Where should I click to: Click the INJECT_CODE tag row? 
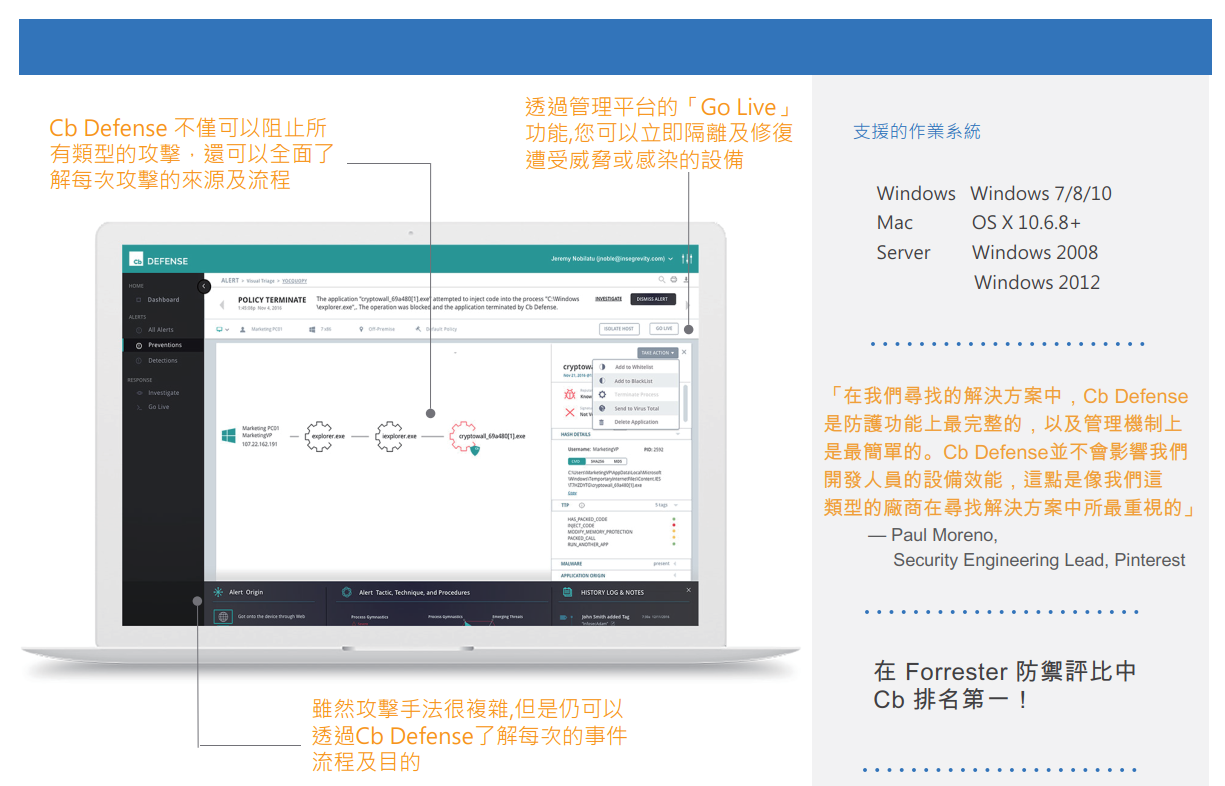[x=621, y=525]
